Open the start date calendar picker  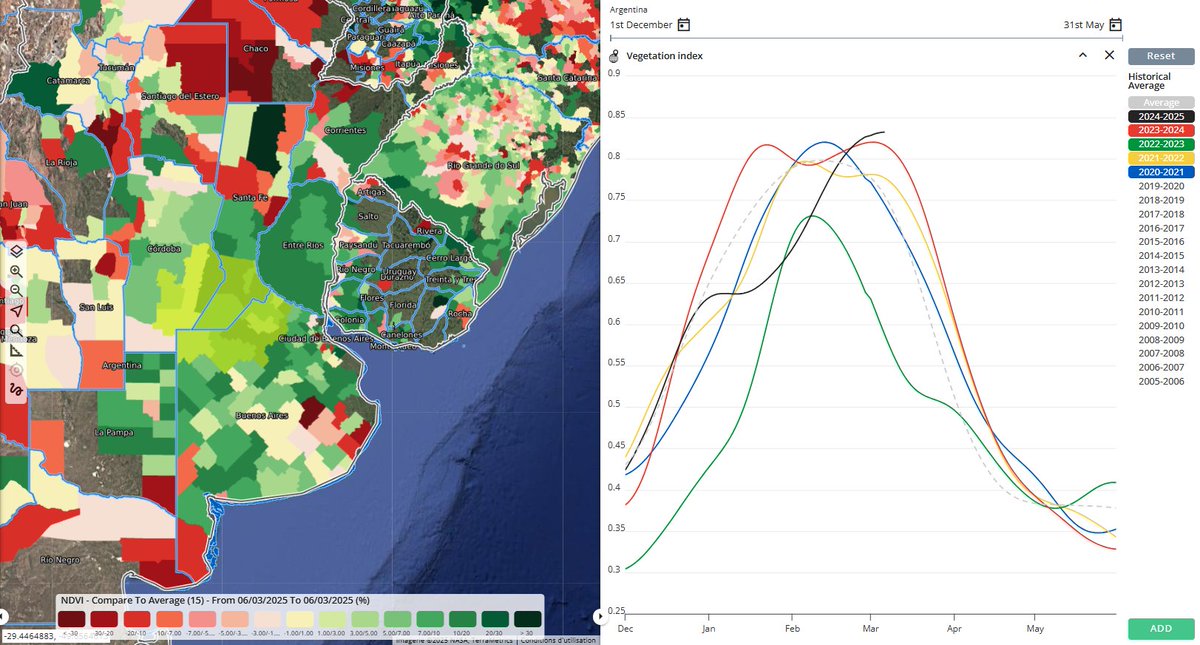pyautogui.click(x=684, y=24)
